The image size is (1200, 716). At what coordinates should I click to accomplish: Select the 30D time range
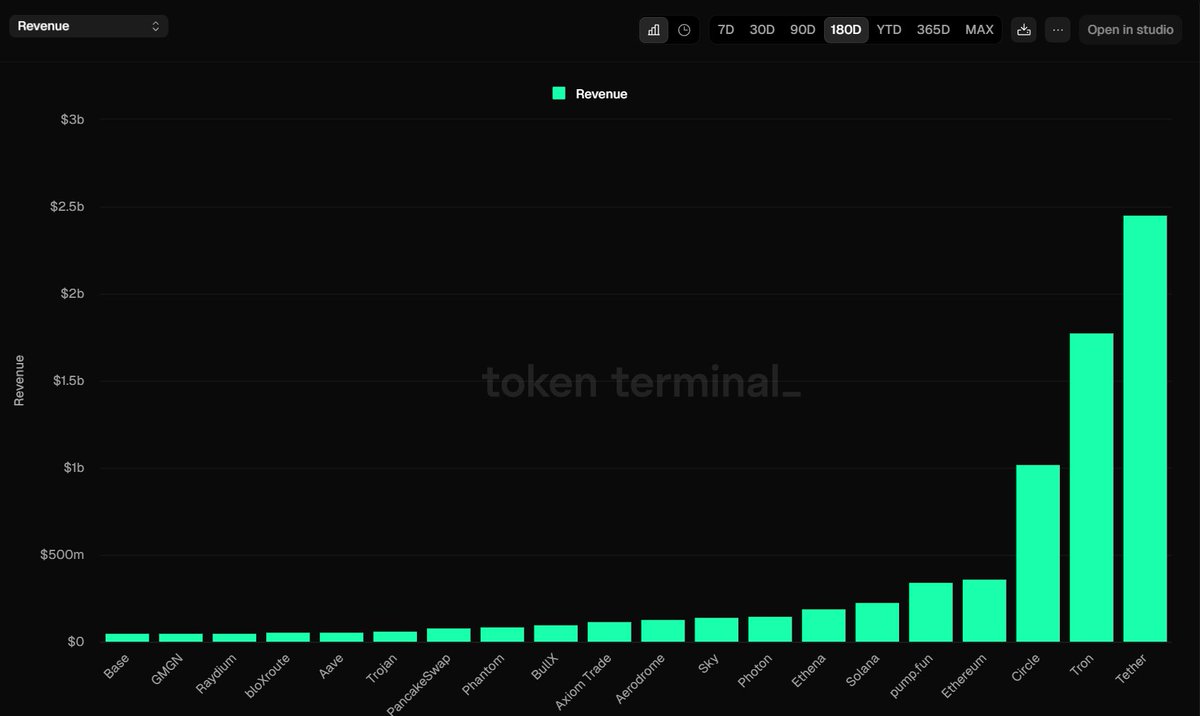click(762, 30)
